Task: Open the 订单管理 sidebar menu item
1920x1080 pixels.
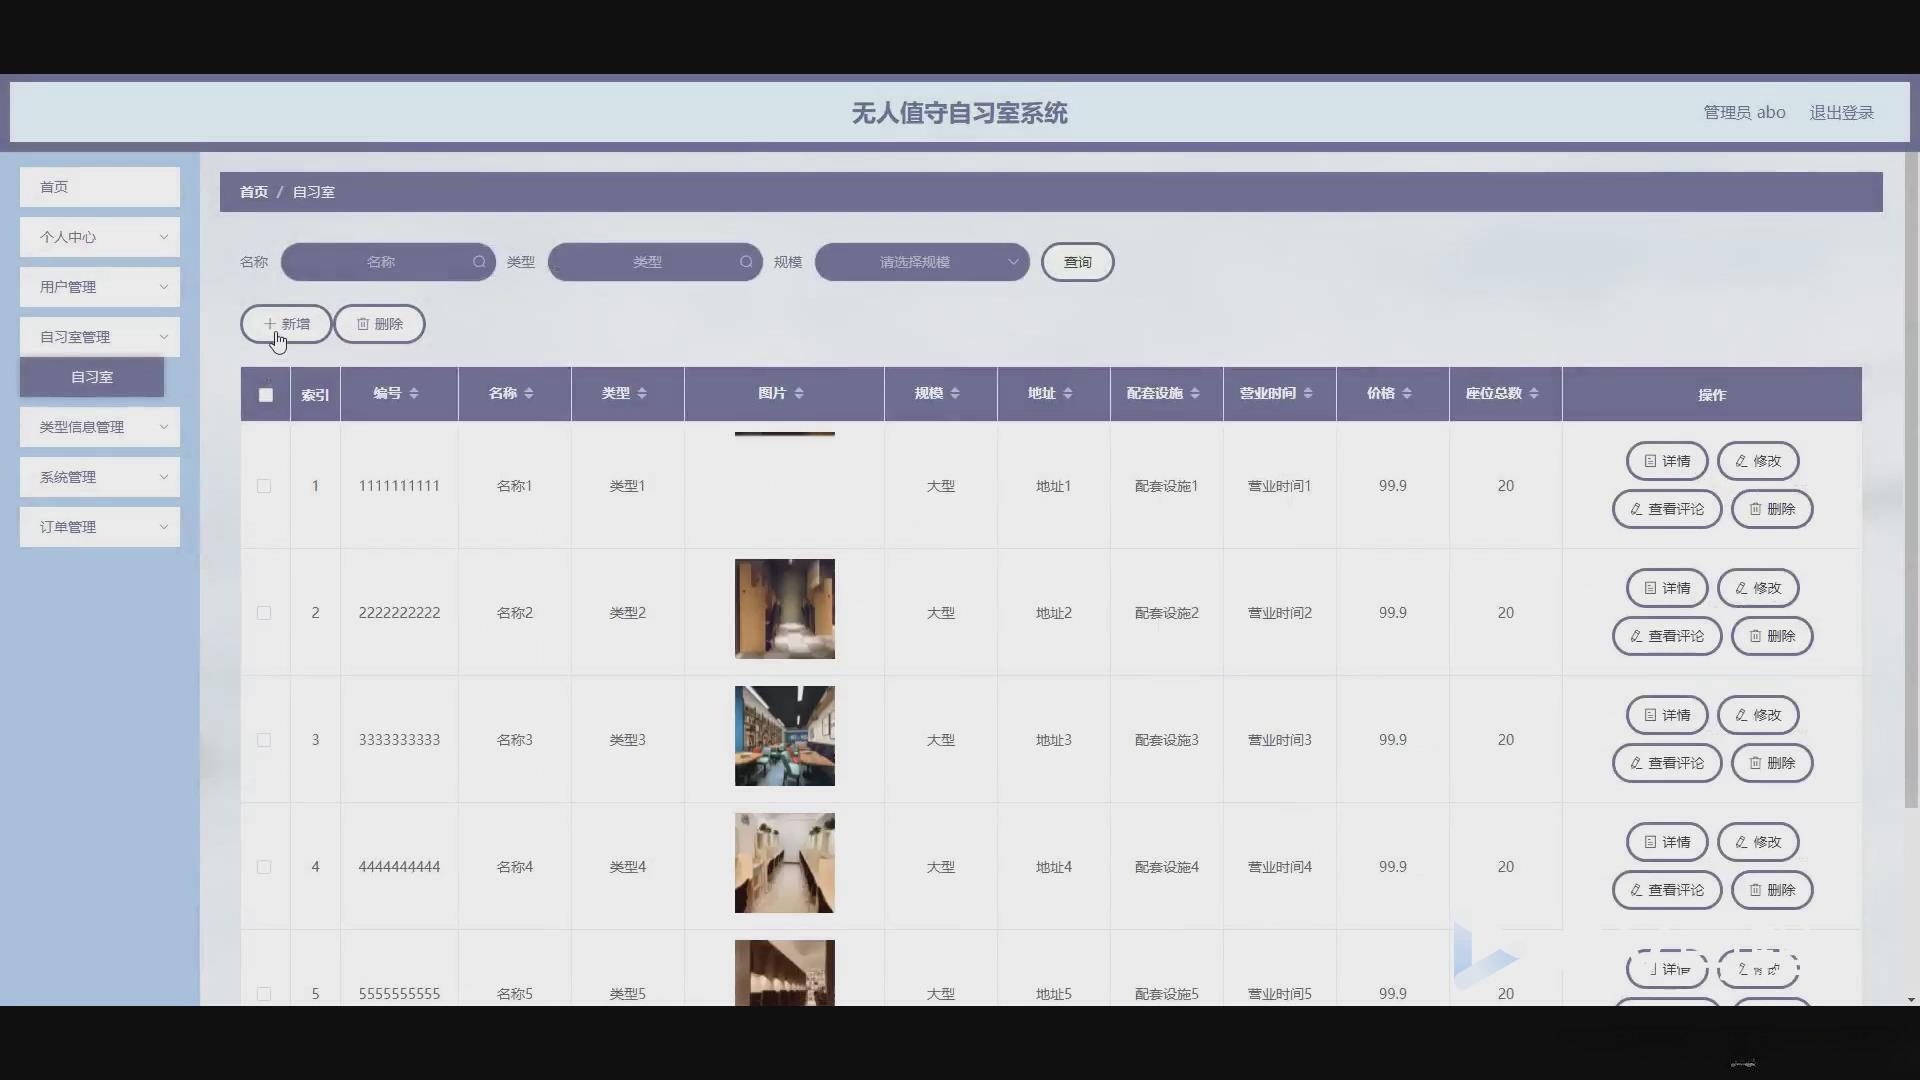Action: click(99, 527)
